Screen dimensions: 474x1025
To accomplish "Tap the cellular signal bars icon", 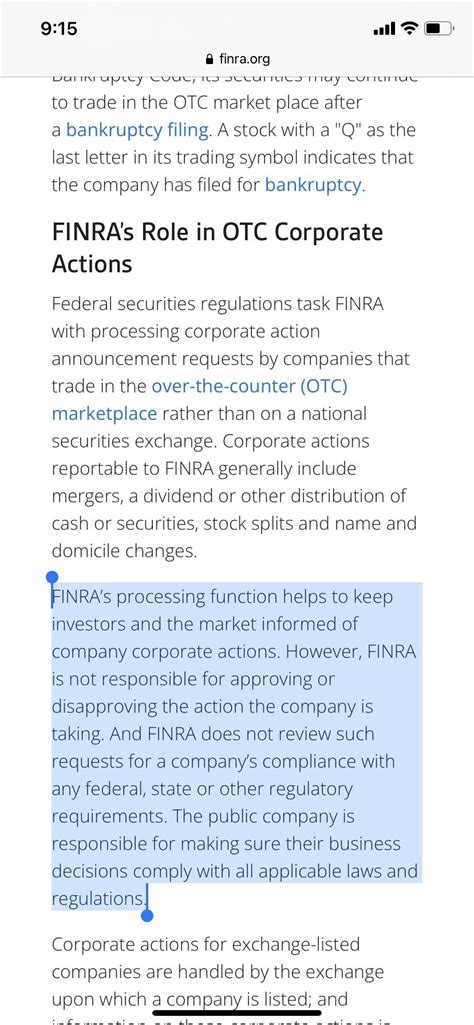I will pos(384,29).
